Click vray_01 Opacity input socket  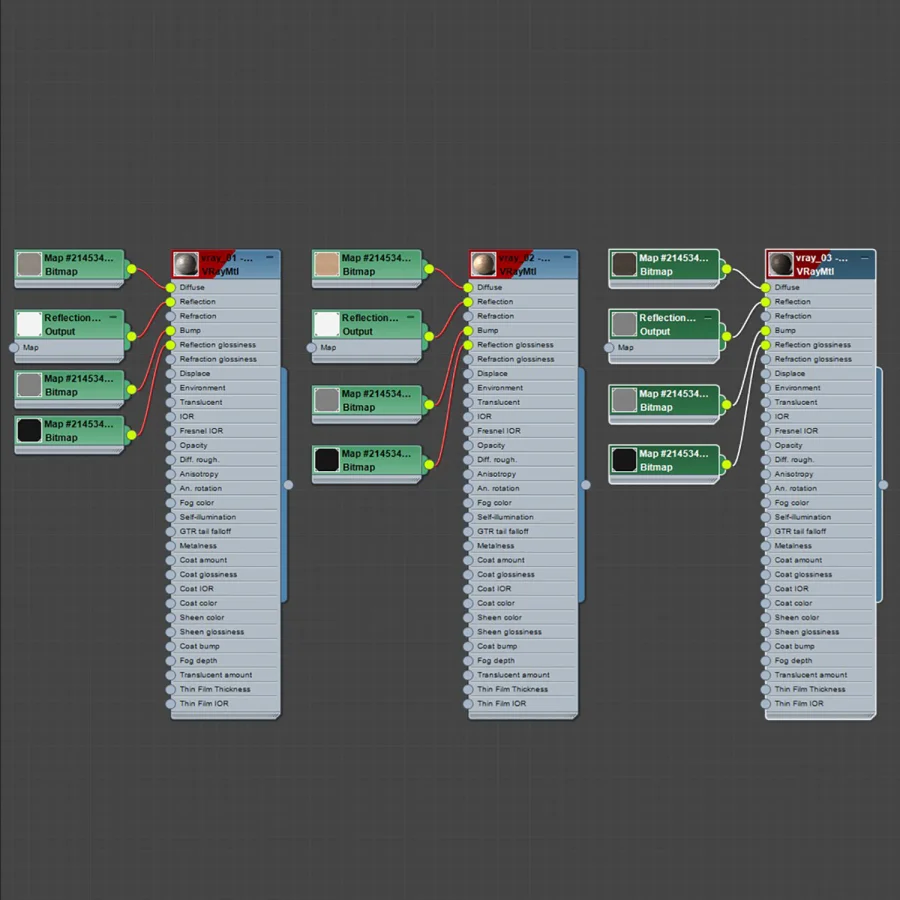click(170, 445)
